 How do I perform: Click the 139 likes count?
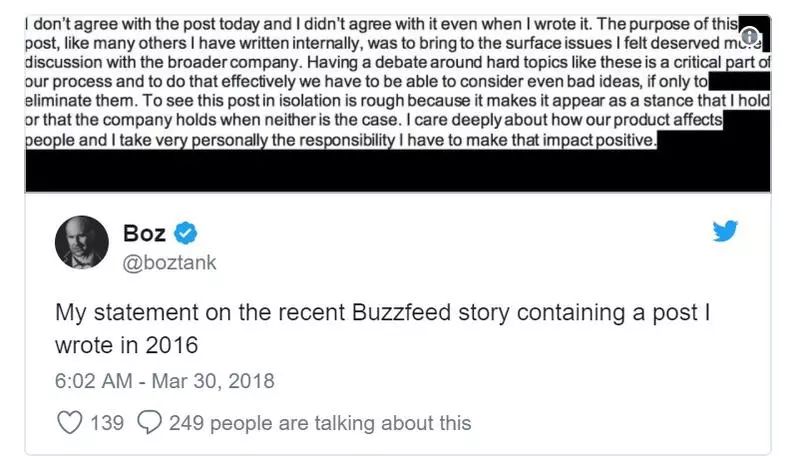pyautogui.click(x=107, y=422)
